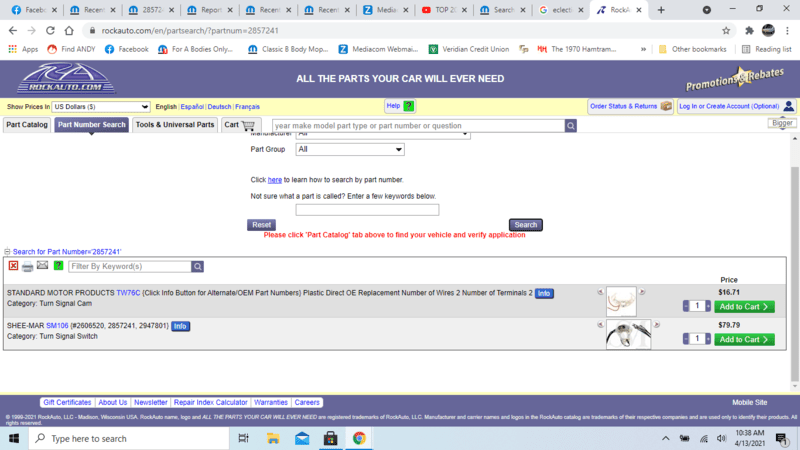Open Microsoft Store from taskbar
Viewport: 800px width, 450px height.
click(x=331, y=438)
